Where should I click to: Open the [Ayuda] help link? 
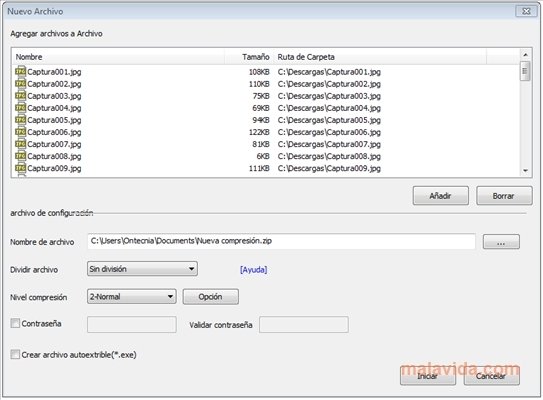[x=253, y=269]
